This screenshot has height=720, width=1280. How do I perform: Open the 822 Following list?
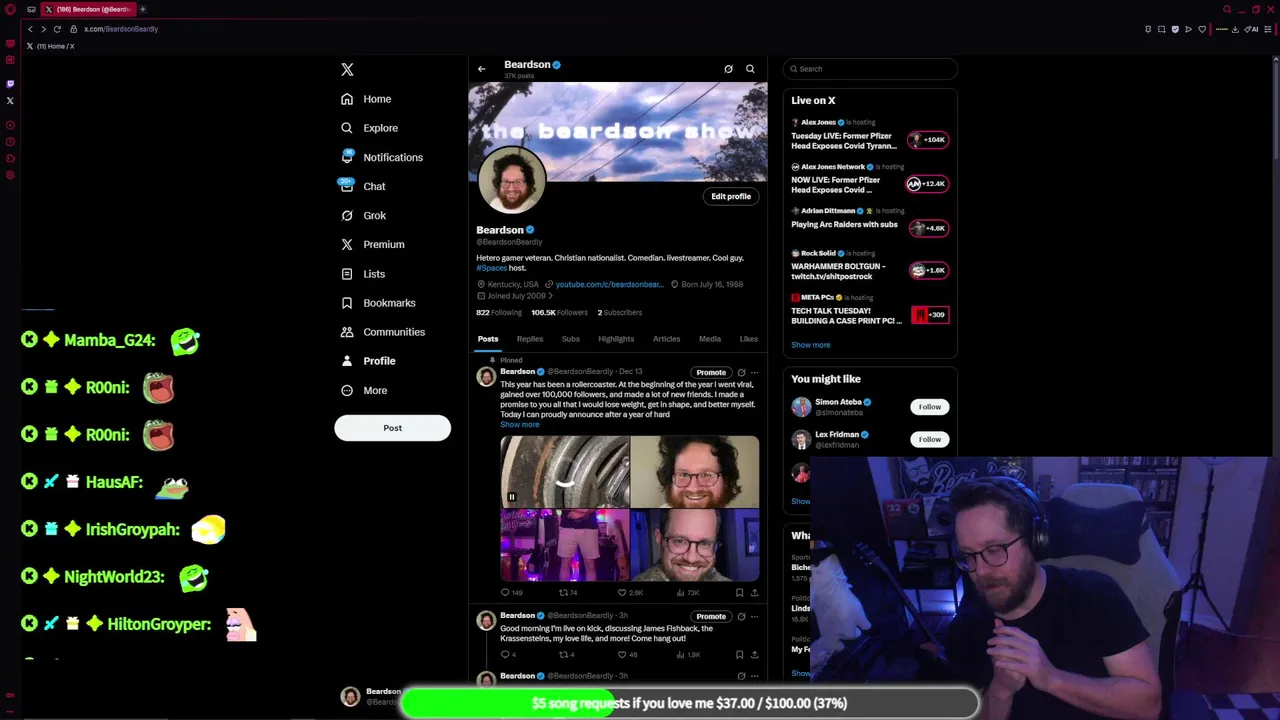(499, 312)
